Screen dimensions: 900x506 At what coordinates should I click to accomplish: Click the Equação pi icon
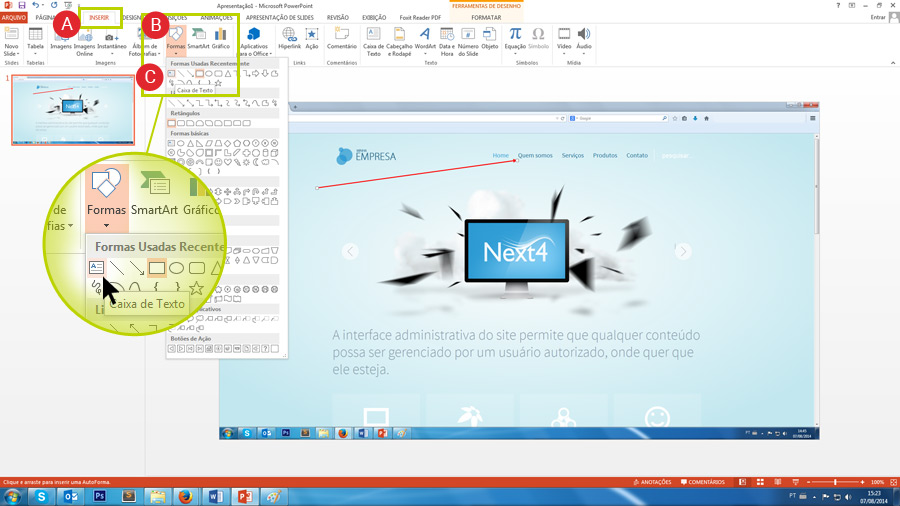coord(515,37)
